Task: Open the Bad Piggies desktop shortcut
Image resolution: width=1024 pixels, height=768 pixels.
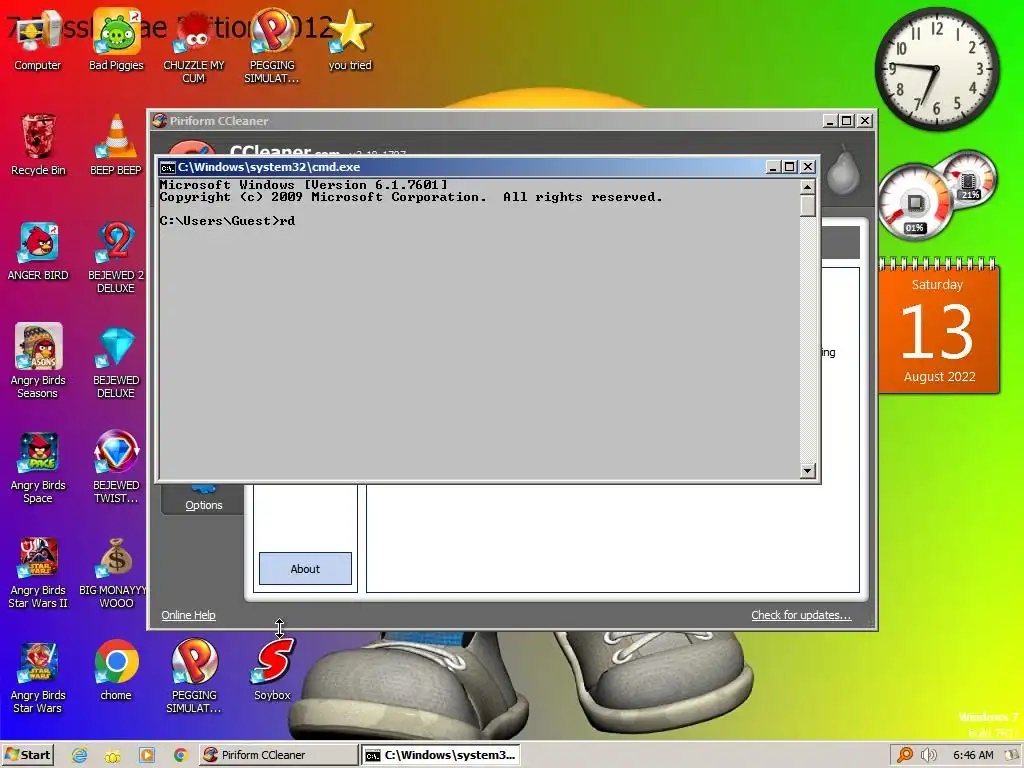Action: coord(116,40)
